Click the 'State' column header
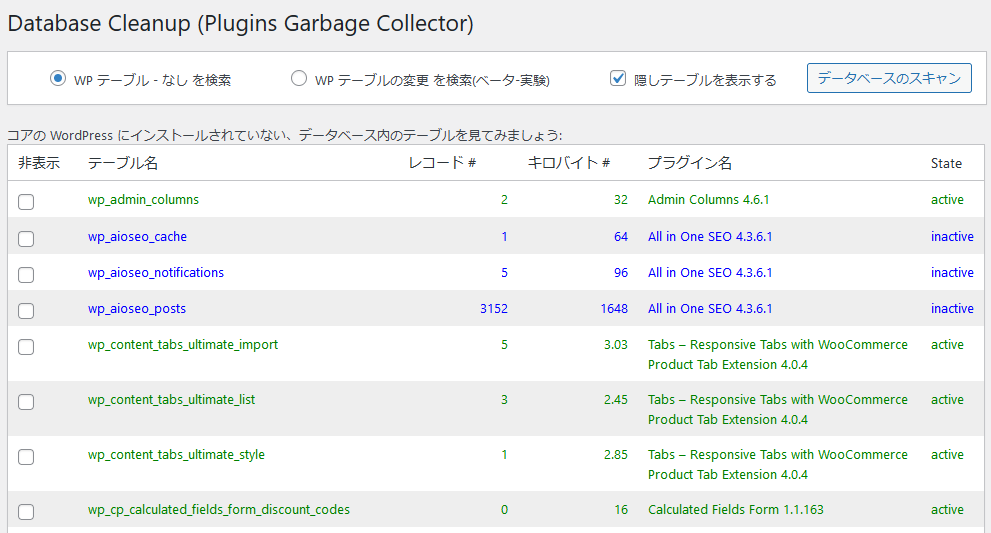 946,163
